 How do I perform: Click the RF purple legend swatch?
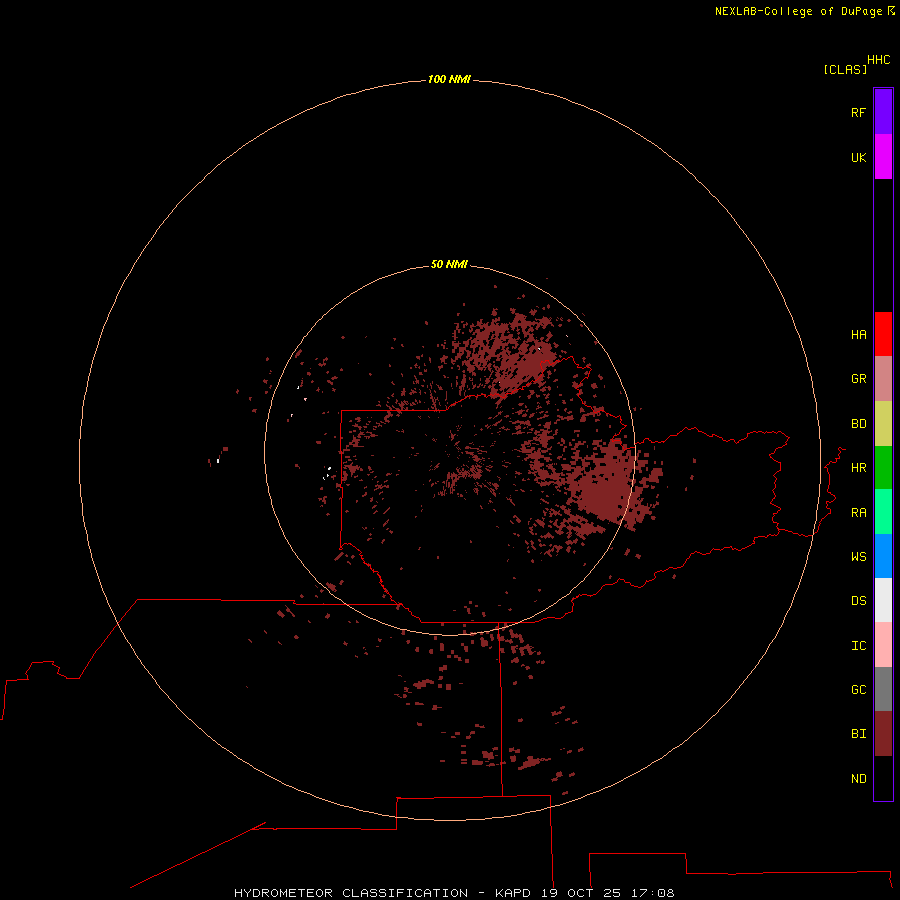pos(883,112)
